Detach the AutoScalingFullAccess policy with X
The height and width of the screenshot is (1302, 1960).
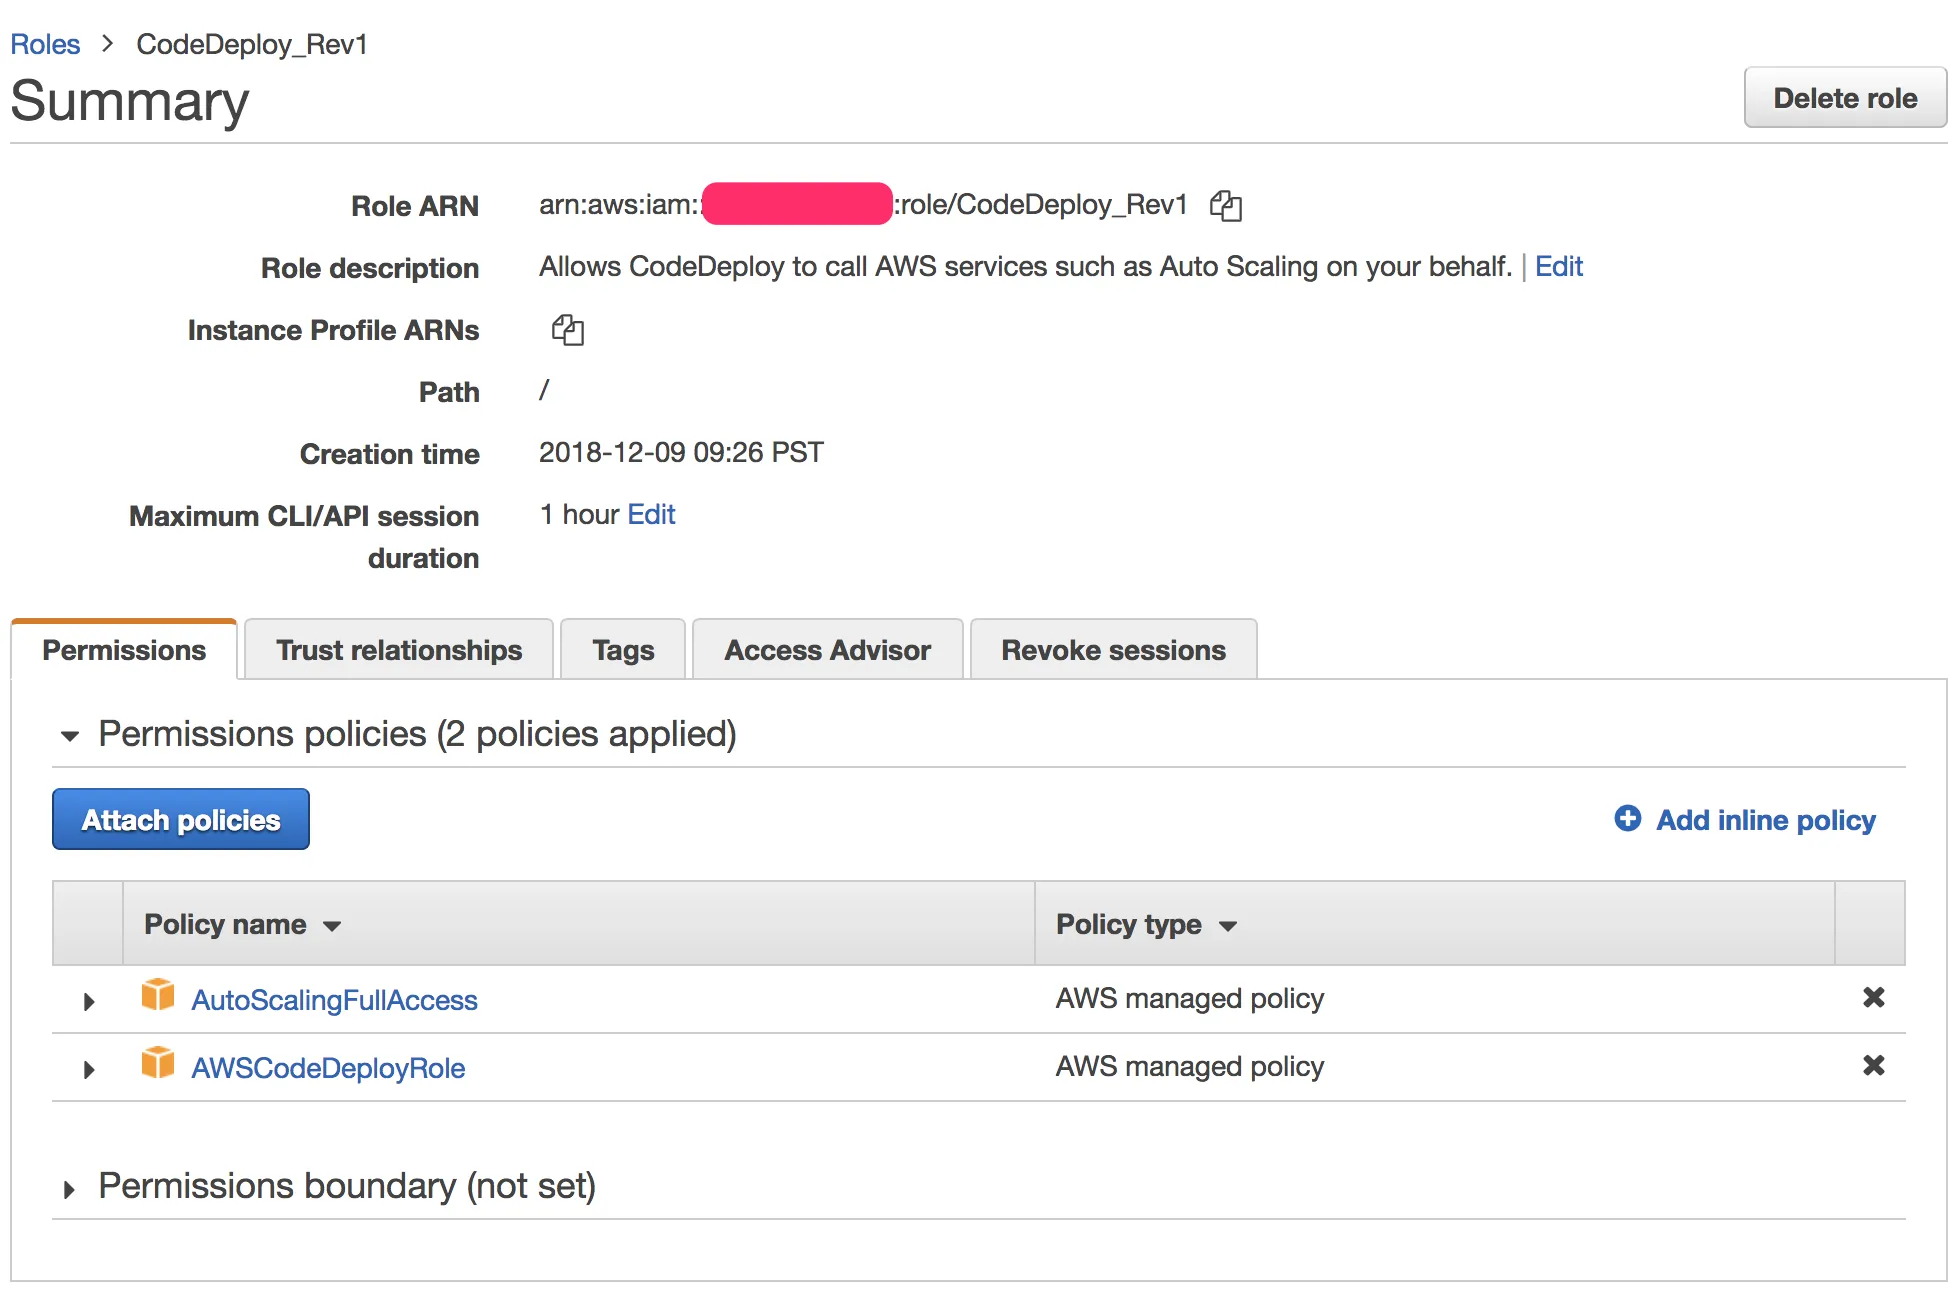tap(1873, 997)
